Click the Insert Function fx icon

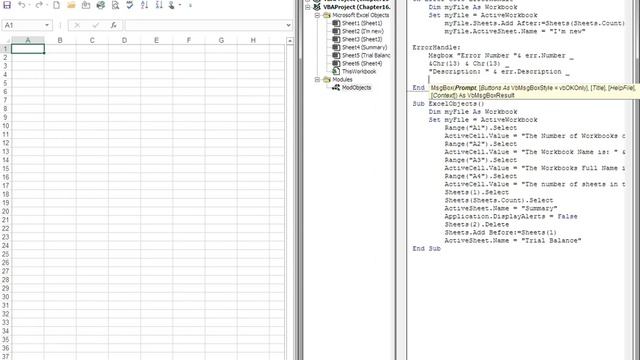[x=113, y=25]
